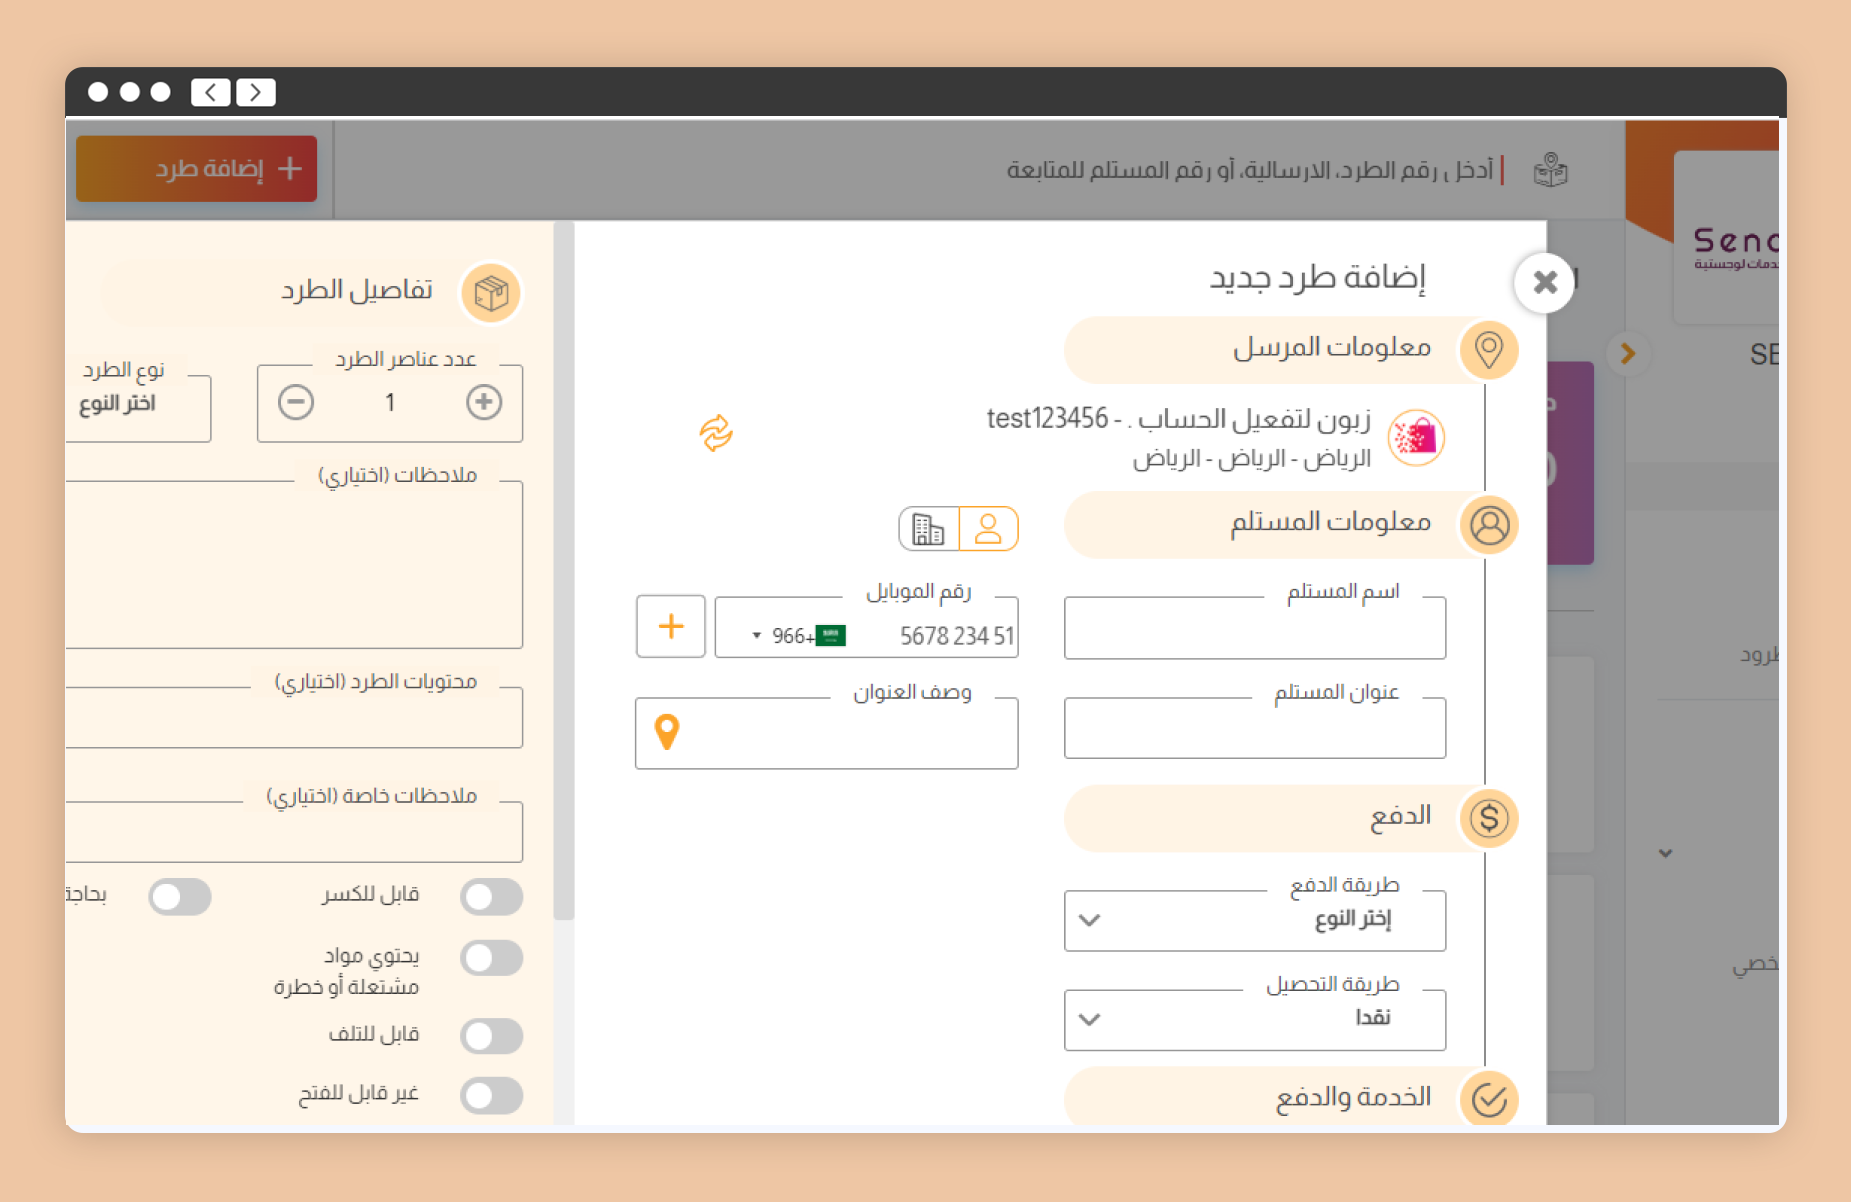Open the طريقة التحصيل collection method dropdown
The height and width of the screenshot is (1202, 1851).
pyautogui.click(x=1254, y=1019)
